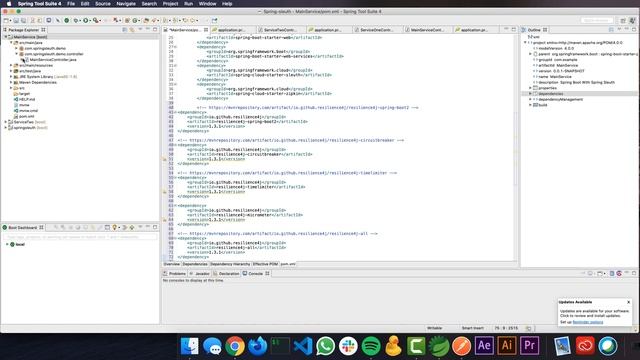Open the Source menu
Image resolution: width=640 pixels, height=360 pixels.
[103, 4]
